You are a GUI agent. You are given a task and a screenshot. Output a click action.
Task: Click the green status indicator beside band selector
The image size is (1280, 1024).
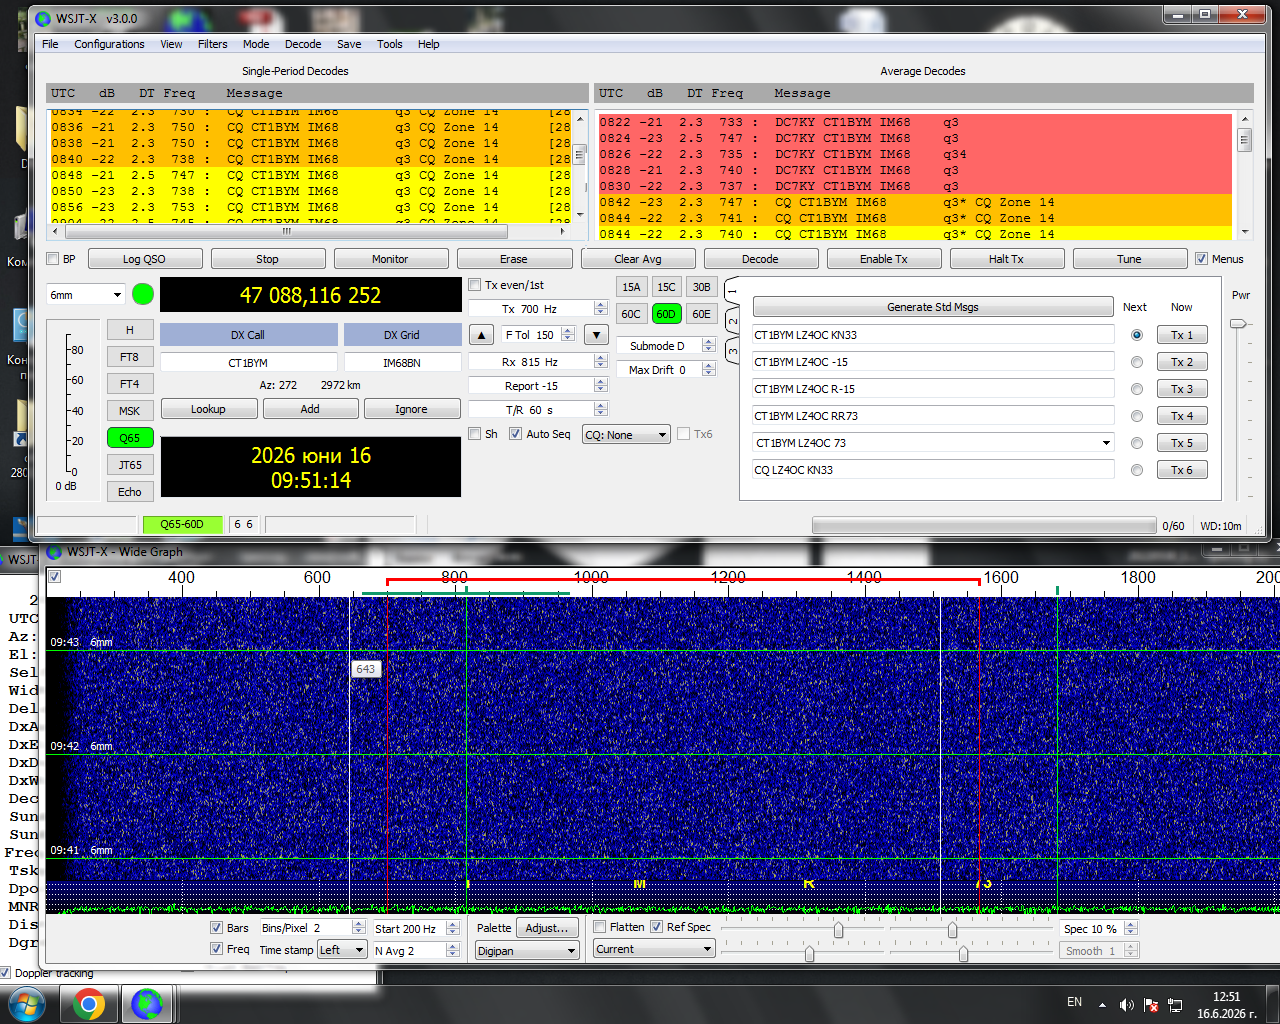[143, 294]
